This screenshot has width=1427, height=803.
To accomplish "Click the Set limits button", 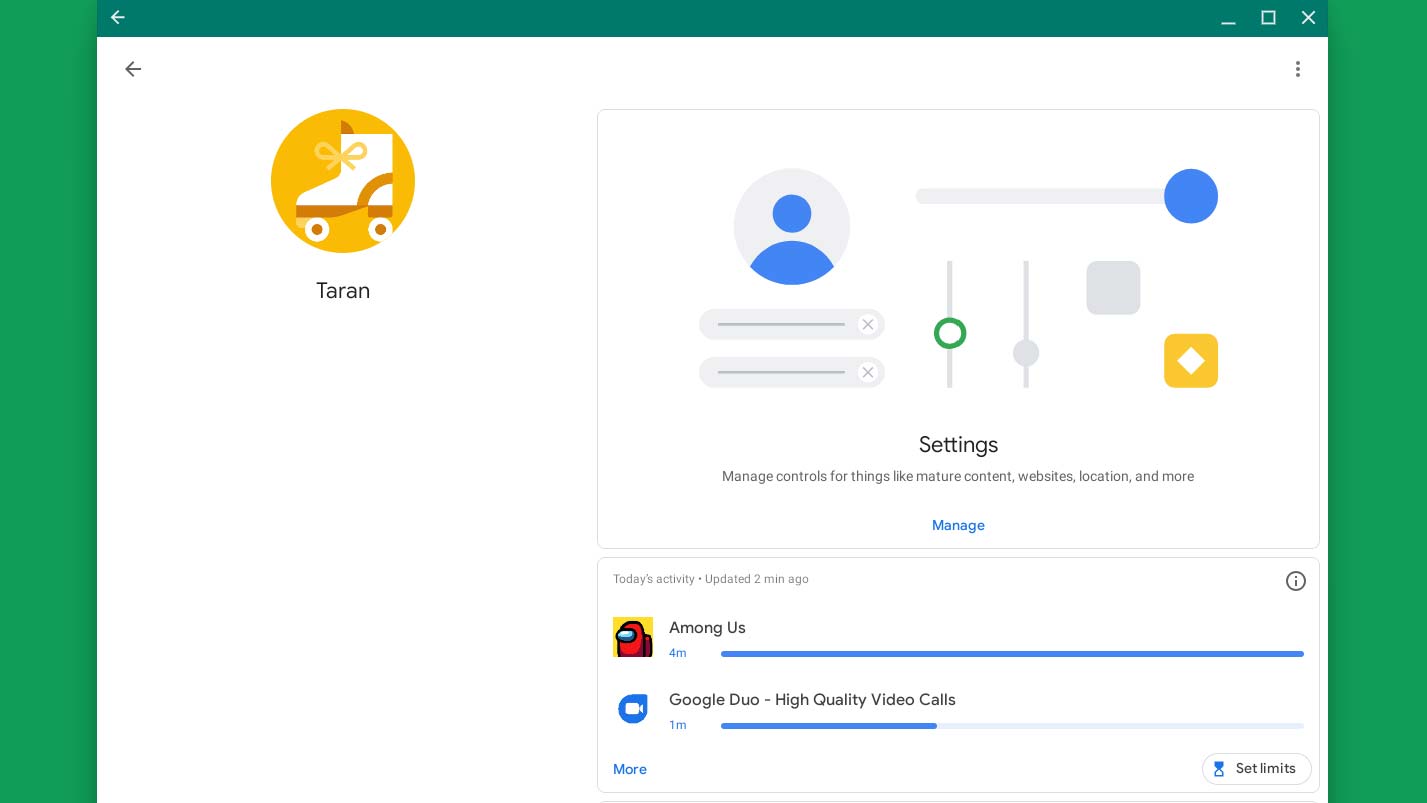I will (x=1256, y=769).
